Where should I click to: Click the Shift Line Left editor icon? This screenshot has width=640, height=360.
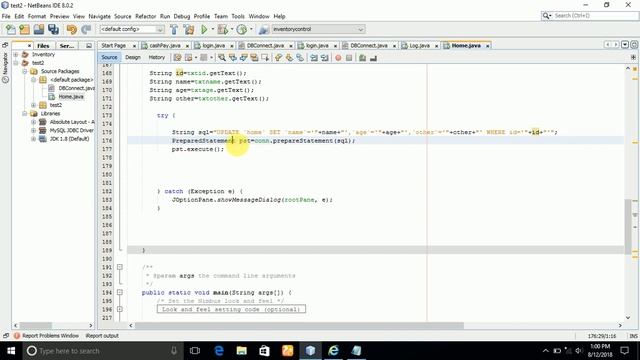[x=314, y=58]
